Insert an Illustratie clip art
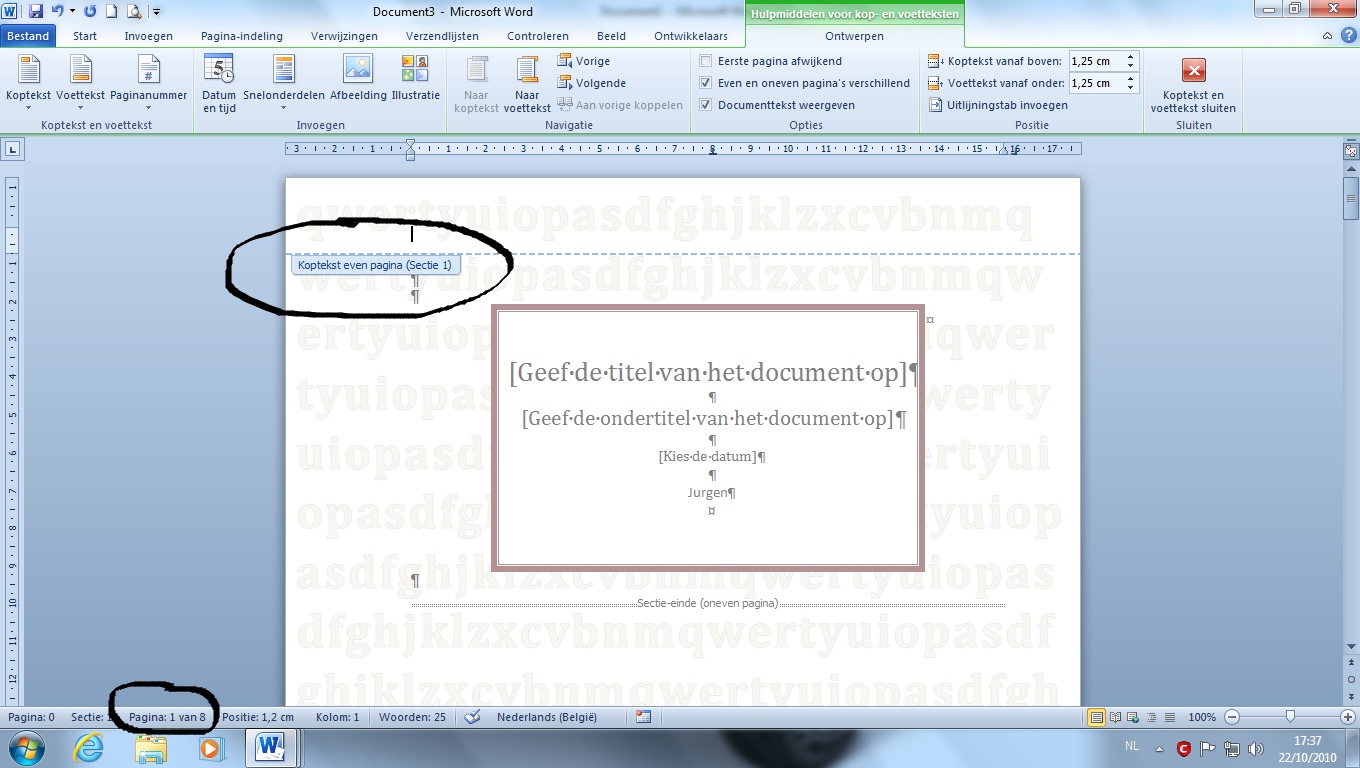This screenshot has width=1360, height=768. [x=415, y=78]
